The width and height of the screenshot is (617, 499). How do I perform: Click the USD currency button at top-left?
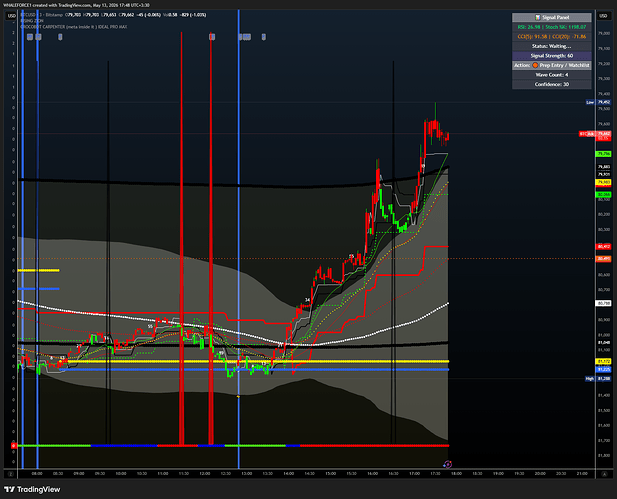point(12,16)
